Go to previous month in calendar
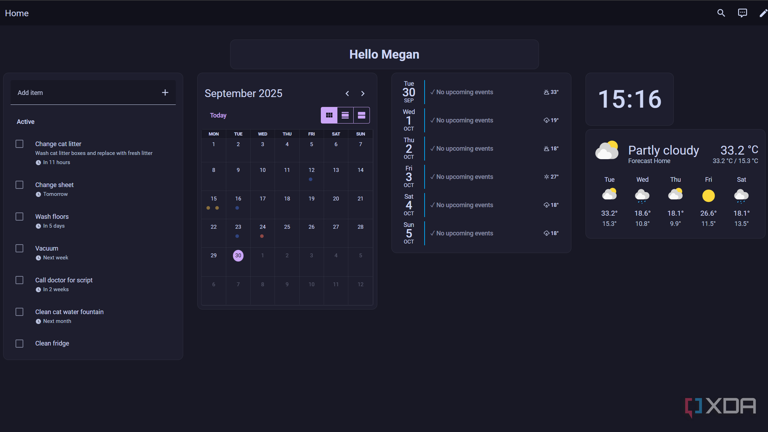The width and height of the screenshot is (768, 432). click(347, 94)
